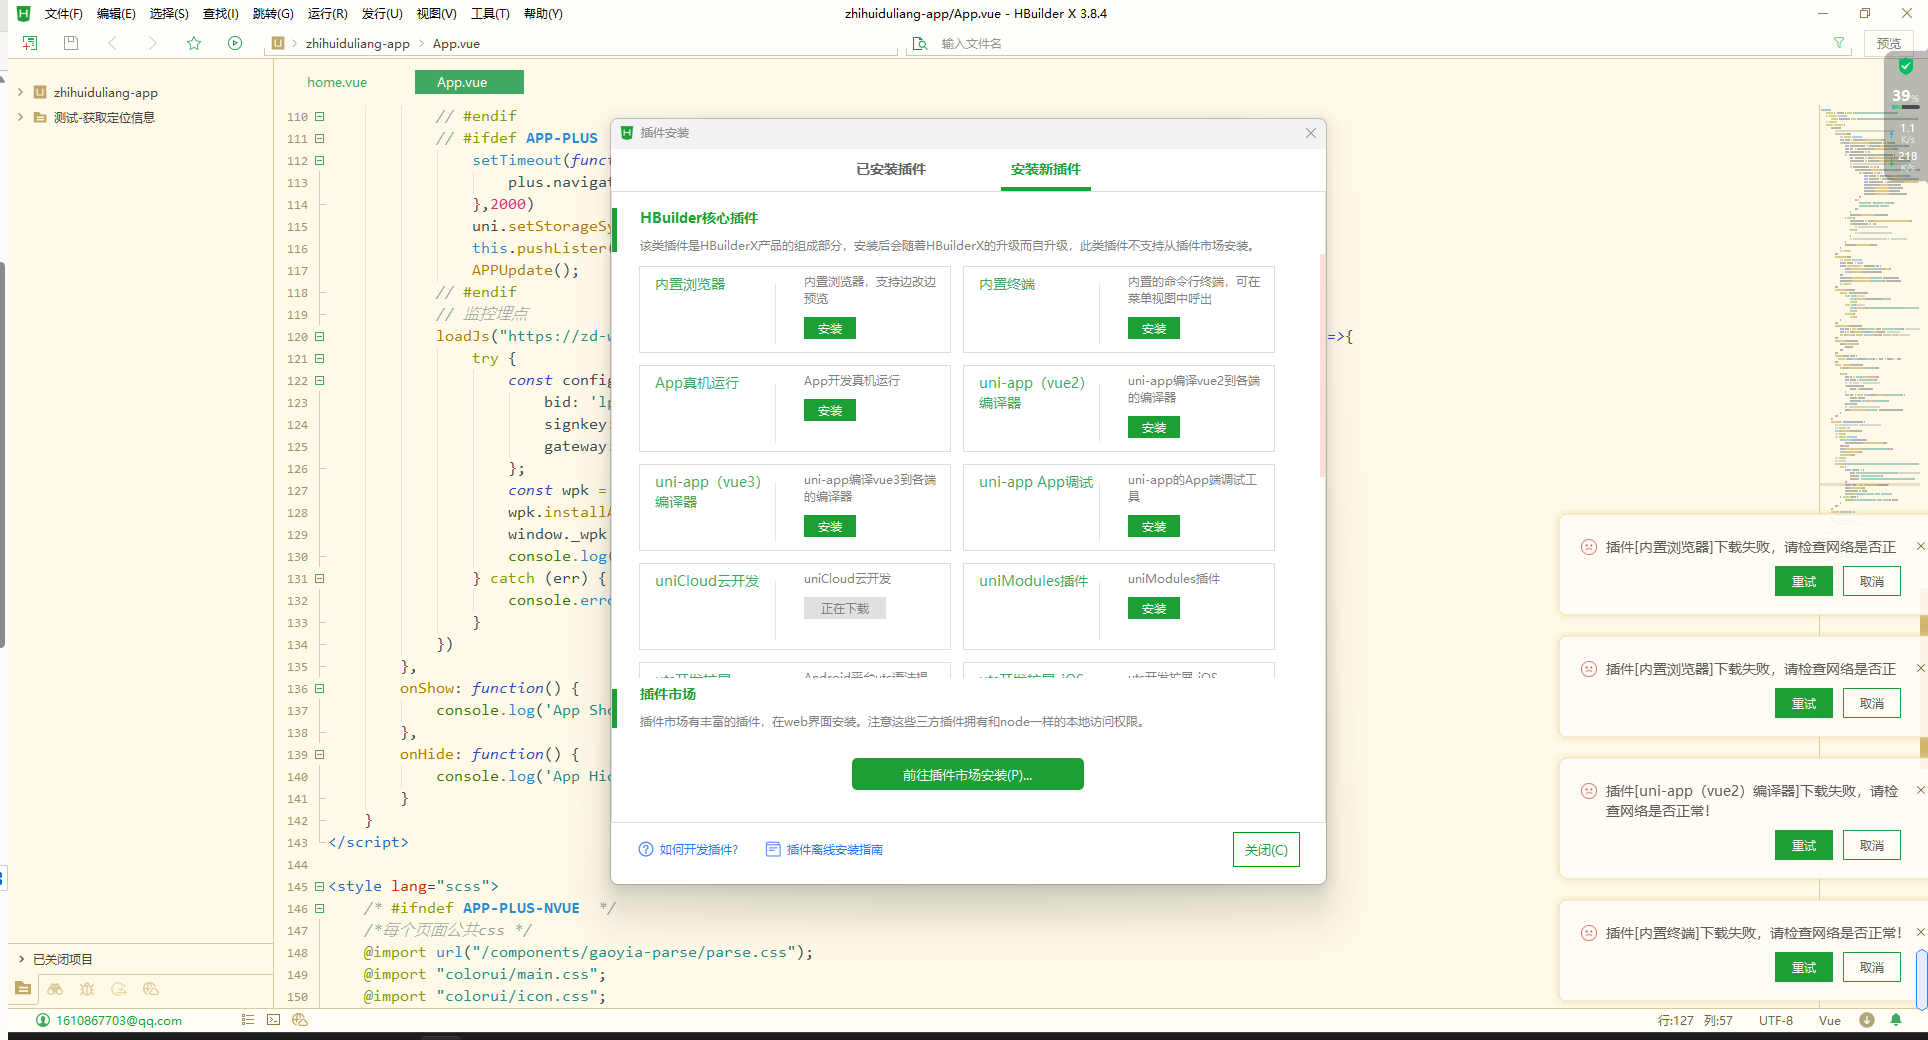Click the web browser icon in status bar
This screenshot has height=1040, width=1928.
click(x=299, y=1020)
